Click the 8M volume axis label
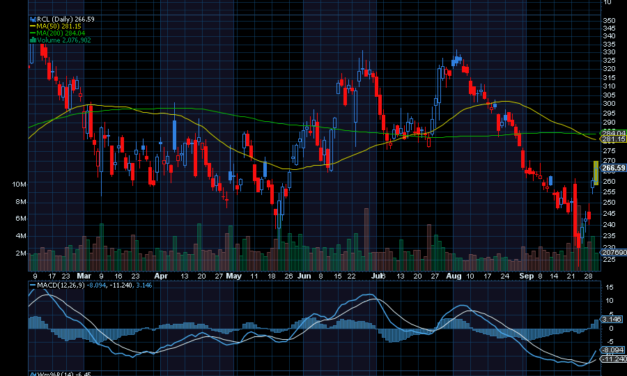The image size is (627, 376). pyautogui.click(x=21, y=202)
